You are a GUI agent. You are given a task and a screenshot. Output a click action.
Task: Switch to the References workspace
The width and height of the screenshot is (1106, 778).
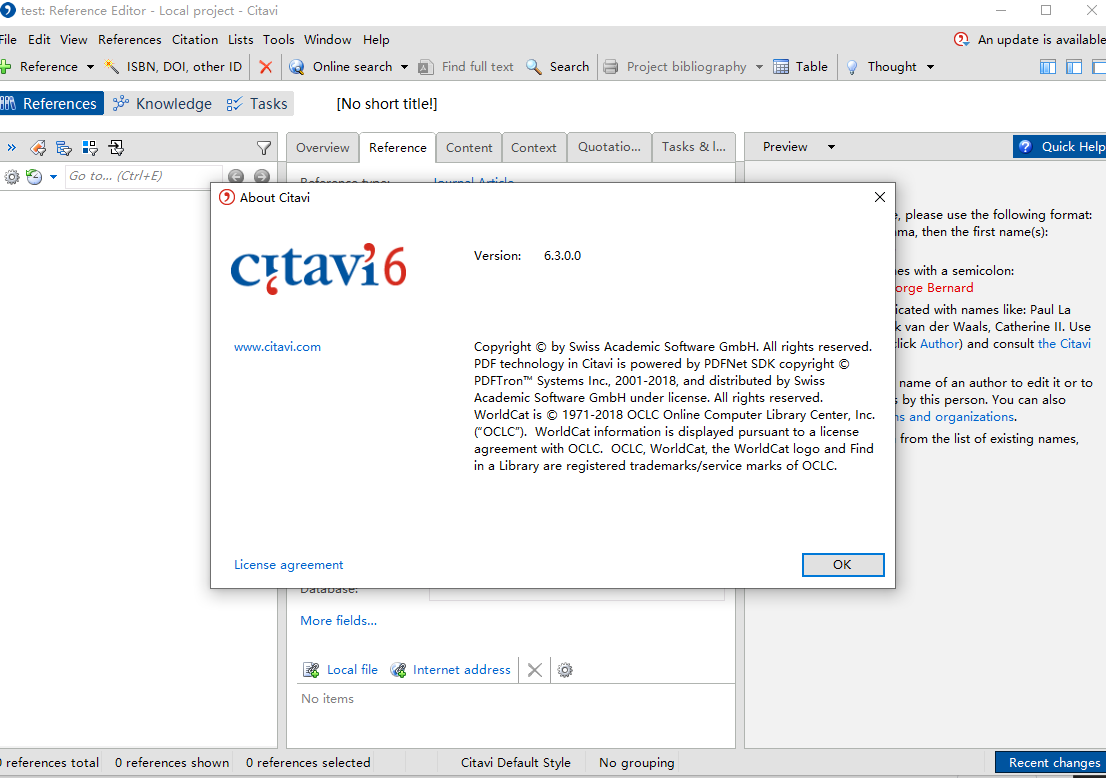51,104
